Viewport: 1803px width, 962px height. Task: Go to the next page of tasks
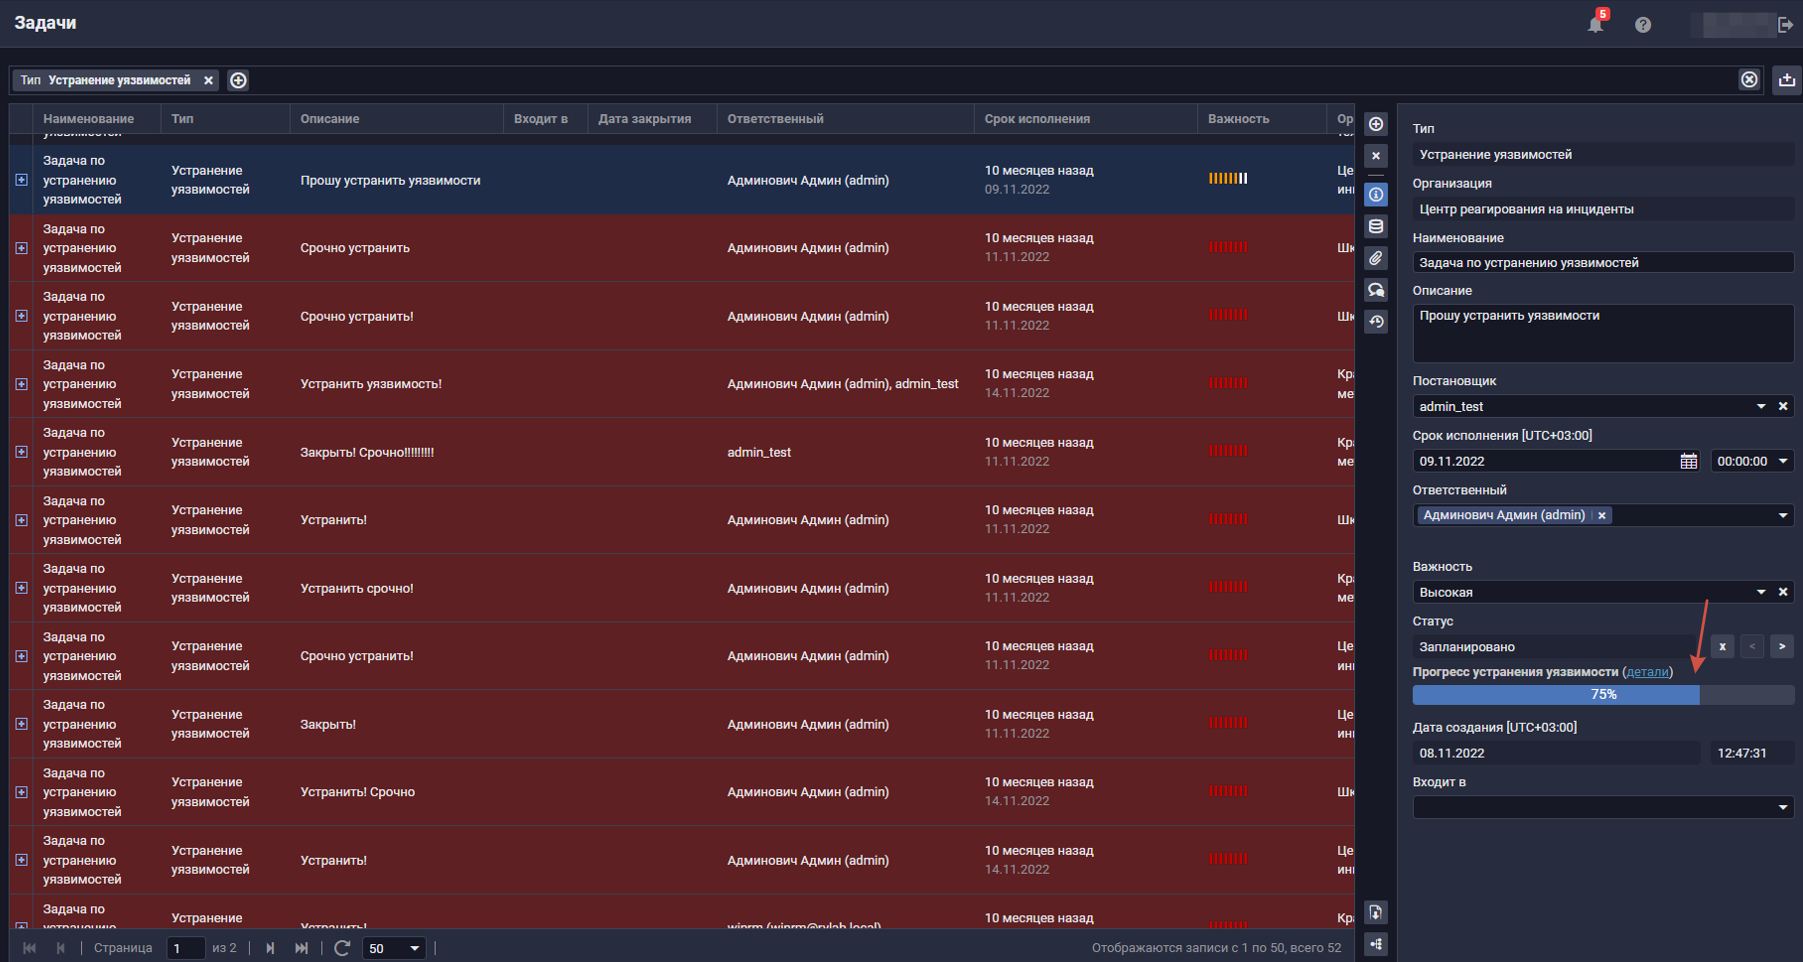[x=270, y=948]
